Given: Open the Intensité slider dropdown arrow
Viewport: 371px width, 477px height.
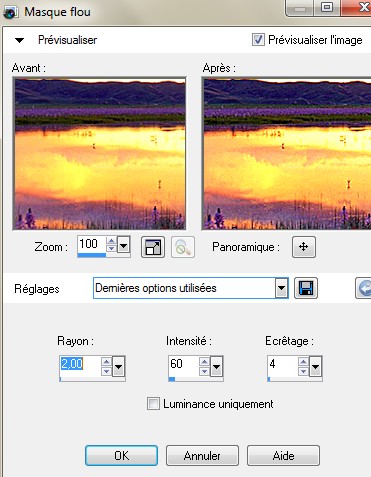Looking at the screenshot, I should [x=216, y=367].
